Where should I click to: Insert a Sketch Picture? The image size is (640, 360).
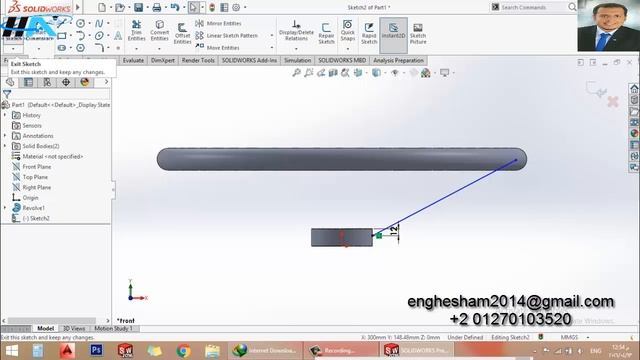(x=418, y=33)
